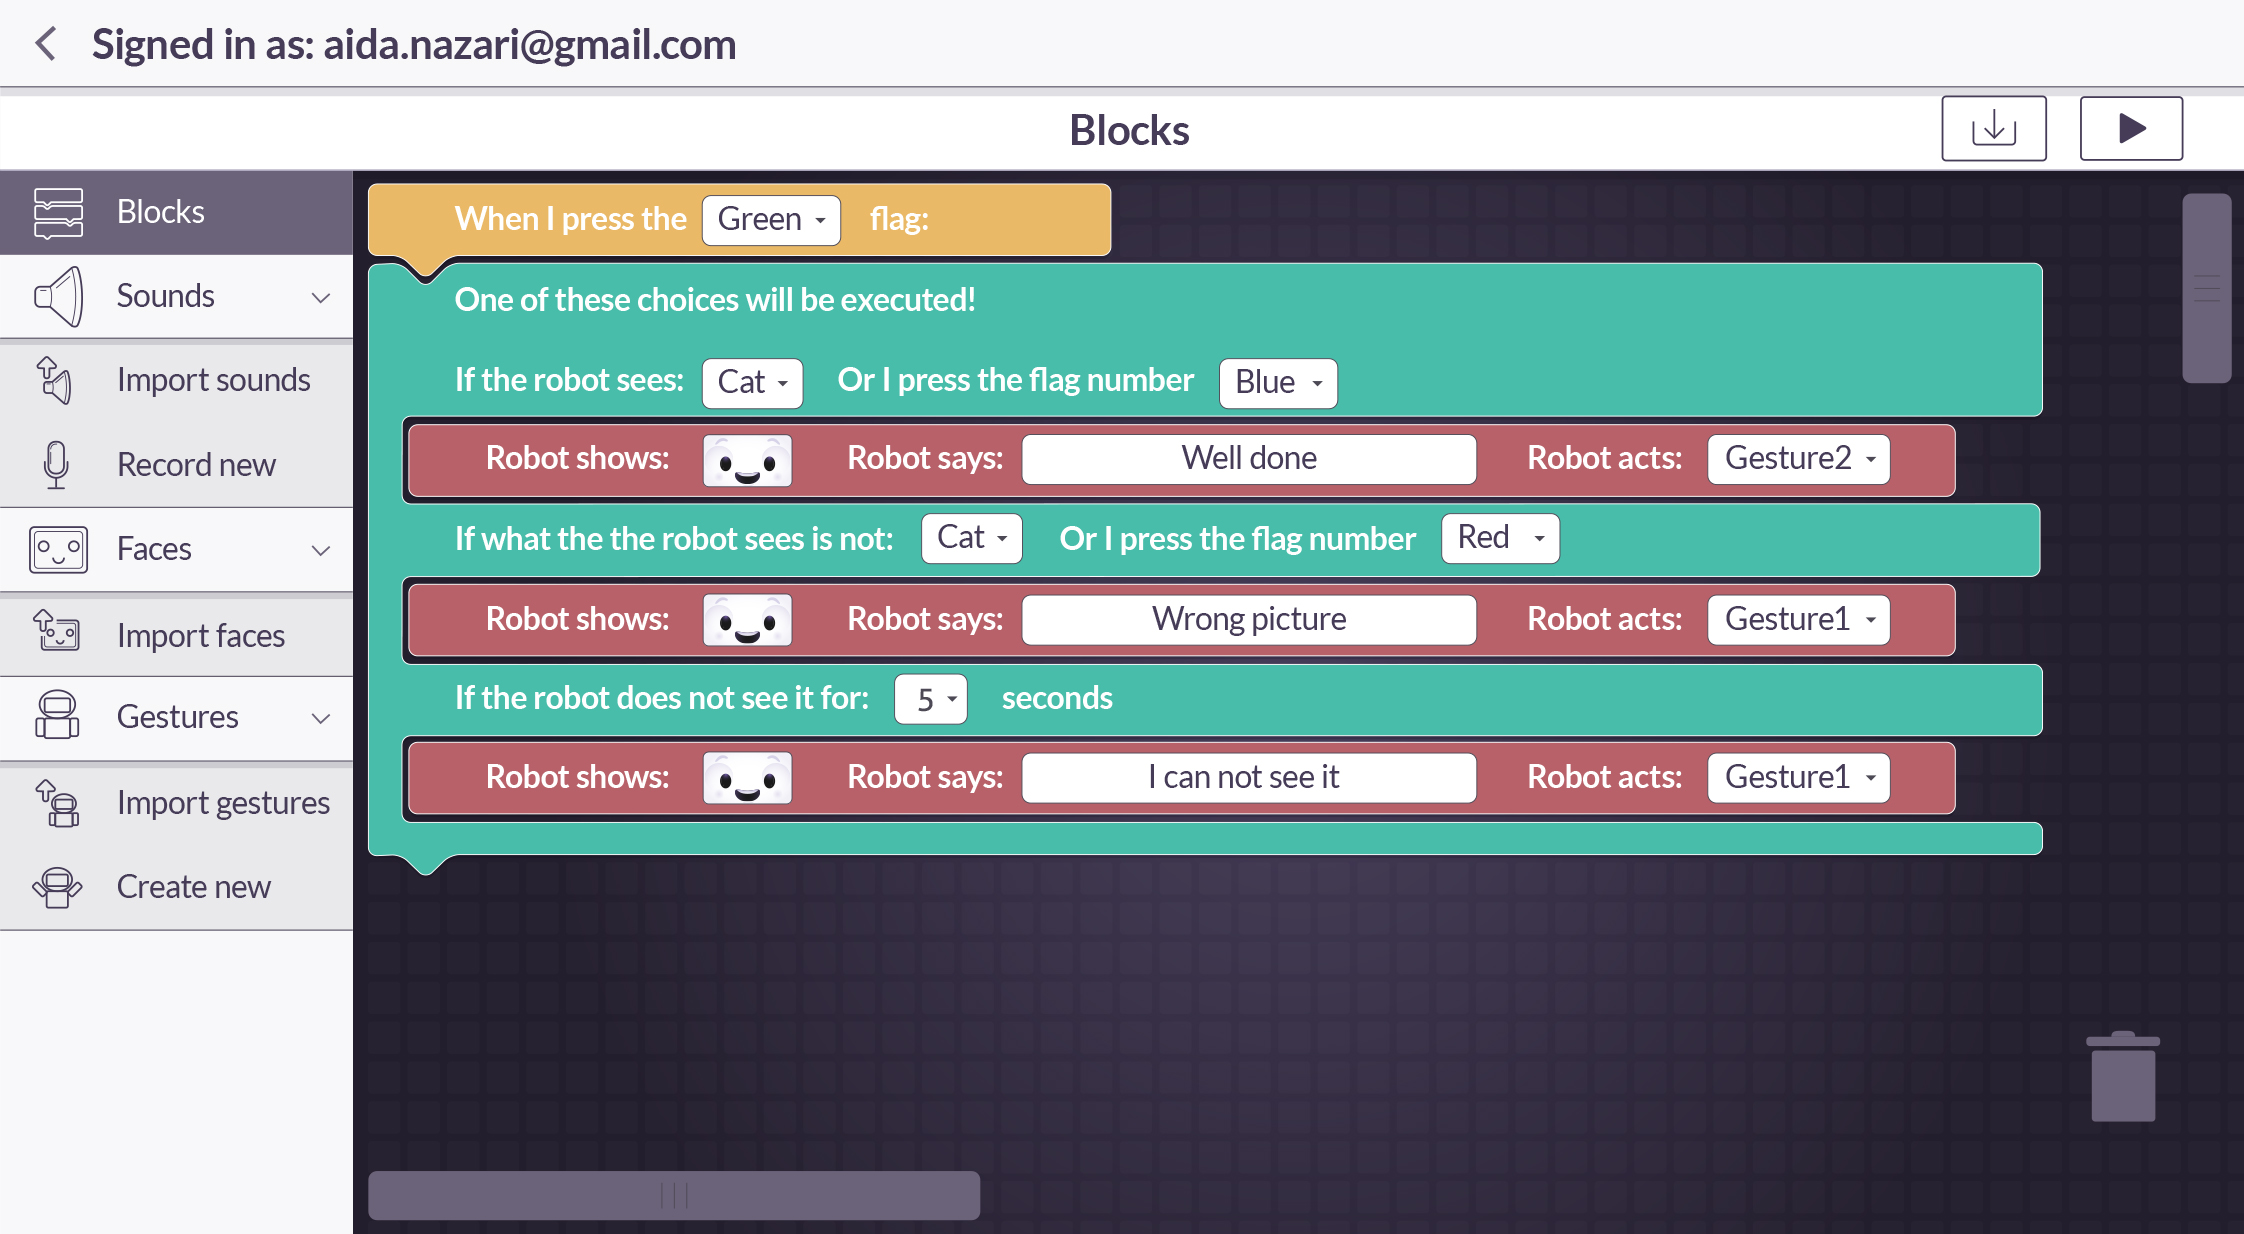Click the Import sounds icon
This screenshot has width=2244, height=1234.
point(56,380)
